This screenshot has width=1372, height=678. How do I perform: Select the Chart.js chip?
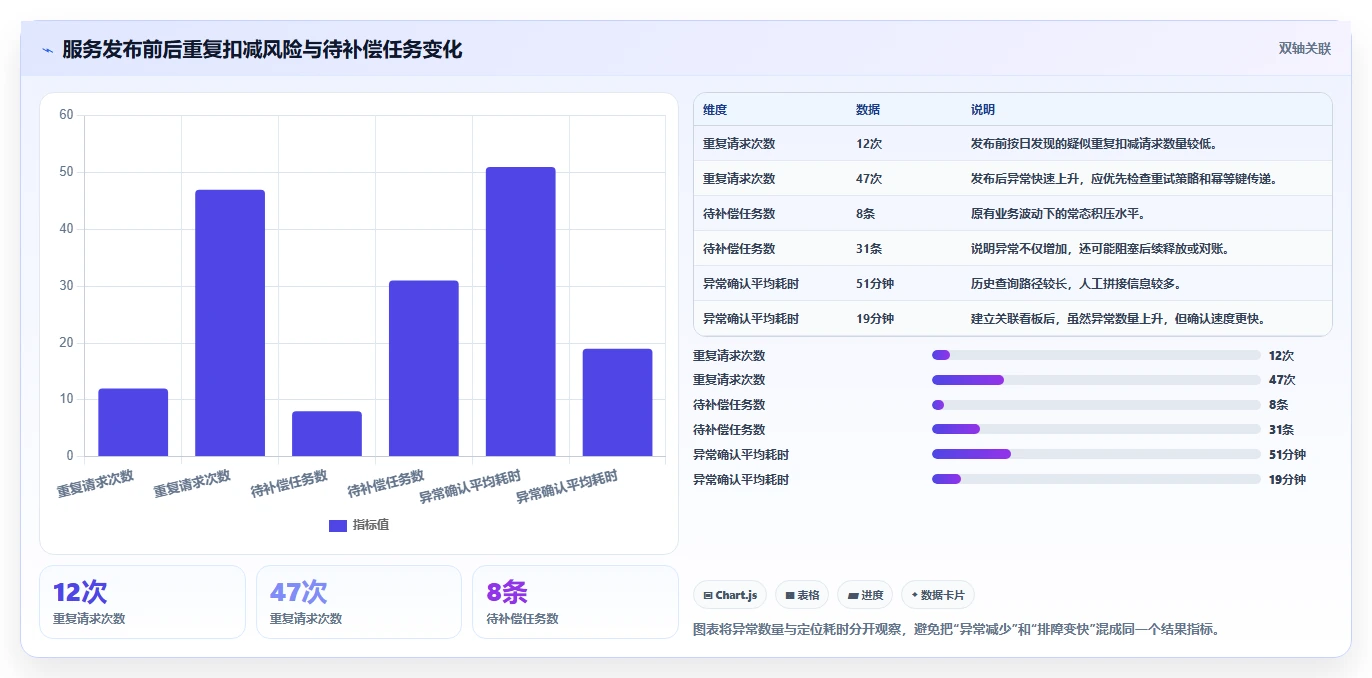click(x=730, y=595)
